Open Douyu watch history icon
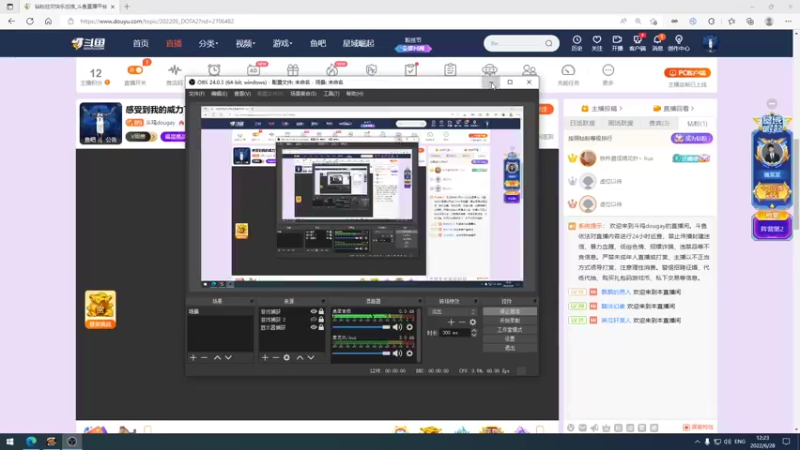The height and width of the screenshot is (450, 800). click(577, 43)
